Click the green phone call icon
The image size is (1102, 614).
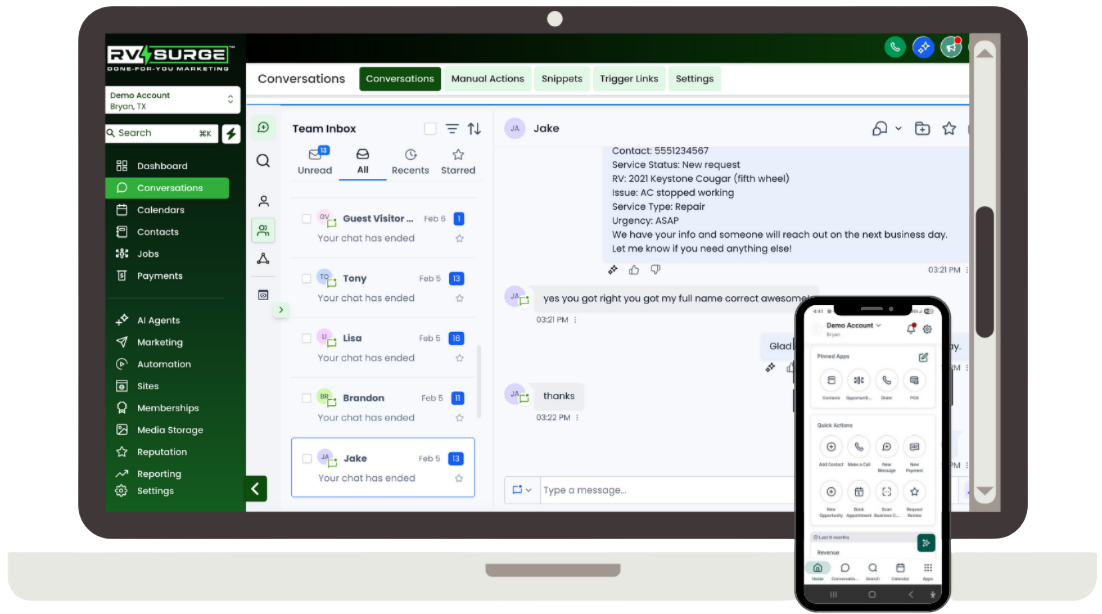[895, 47]
